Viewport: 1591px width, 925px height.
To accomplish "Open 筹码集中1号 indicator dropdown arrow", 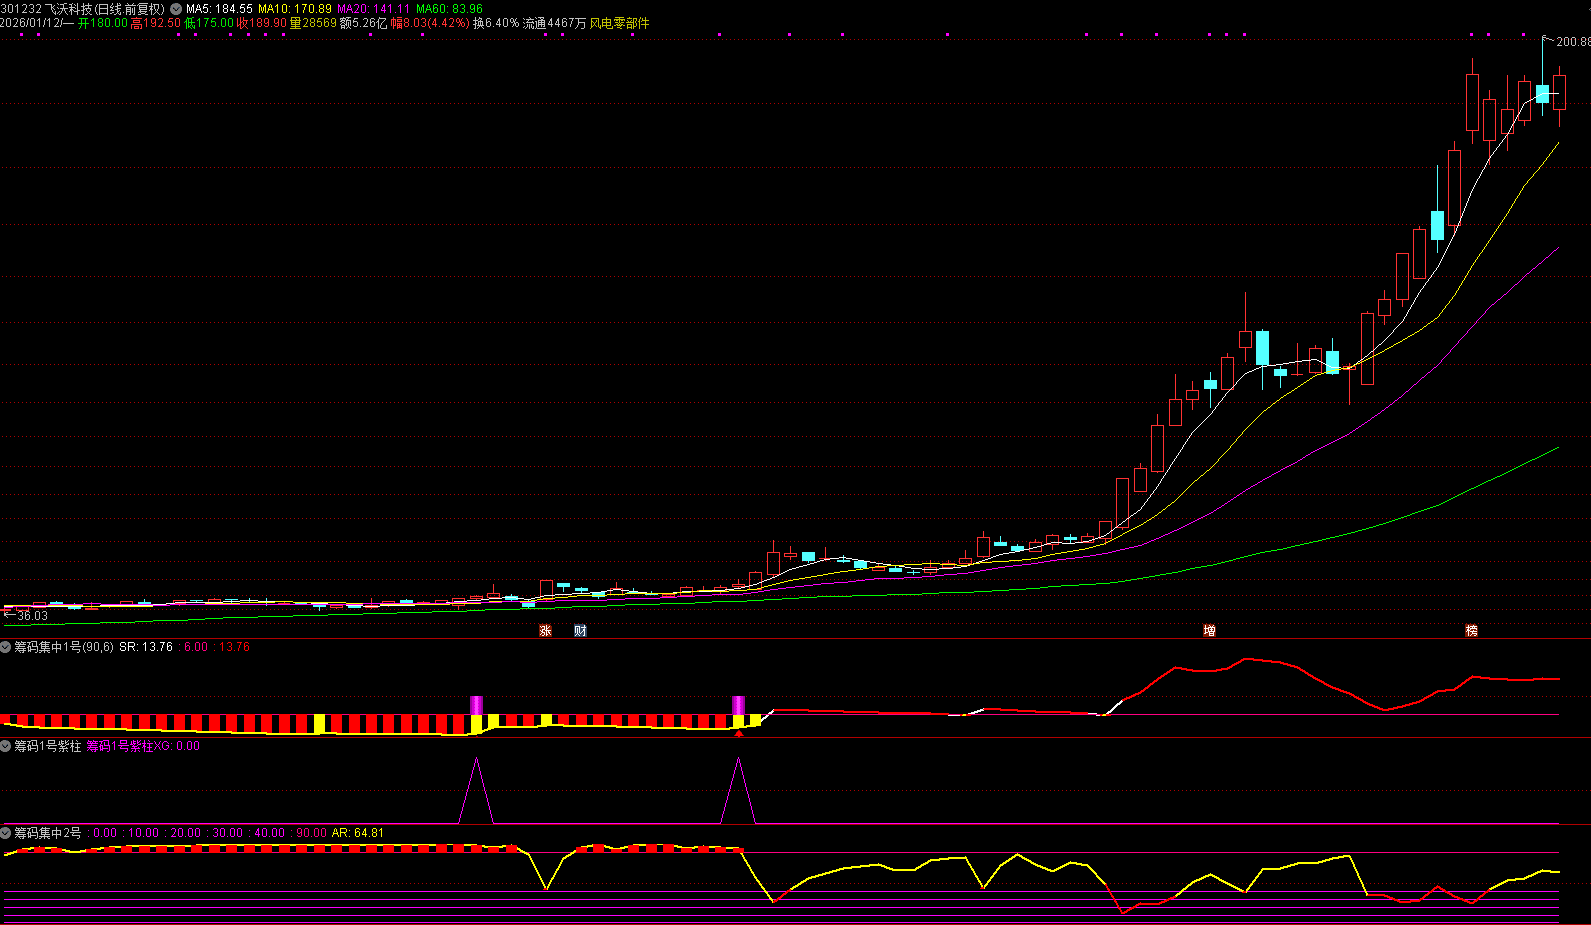I will tap(6, 647).
